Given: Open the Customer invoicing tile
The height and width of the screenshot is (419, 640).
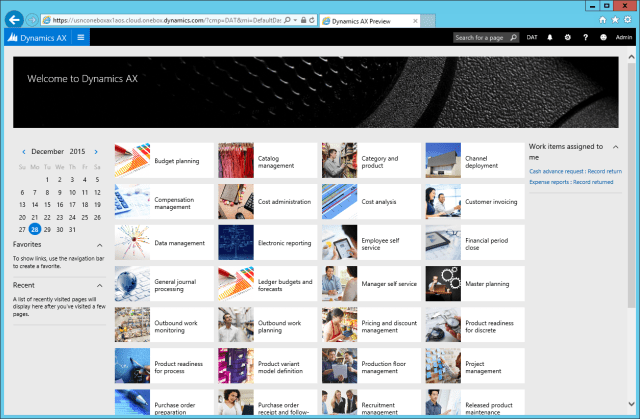Looking at the screenshot, I should (475, 202).
